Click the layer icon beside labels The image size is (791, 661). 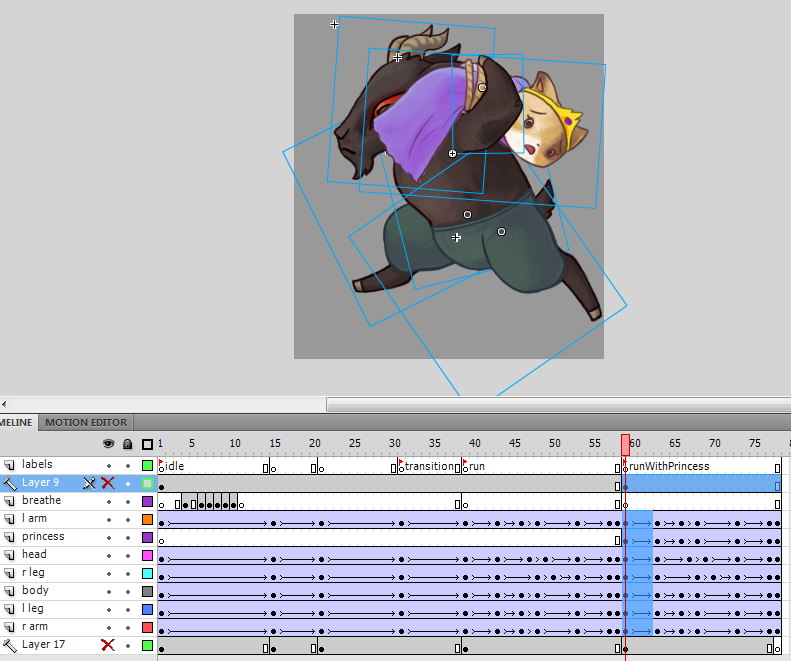tap(10, 465)
